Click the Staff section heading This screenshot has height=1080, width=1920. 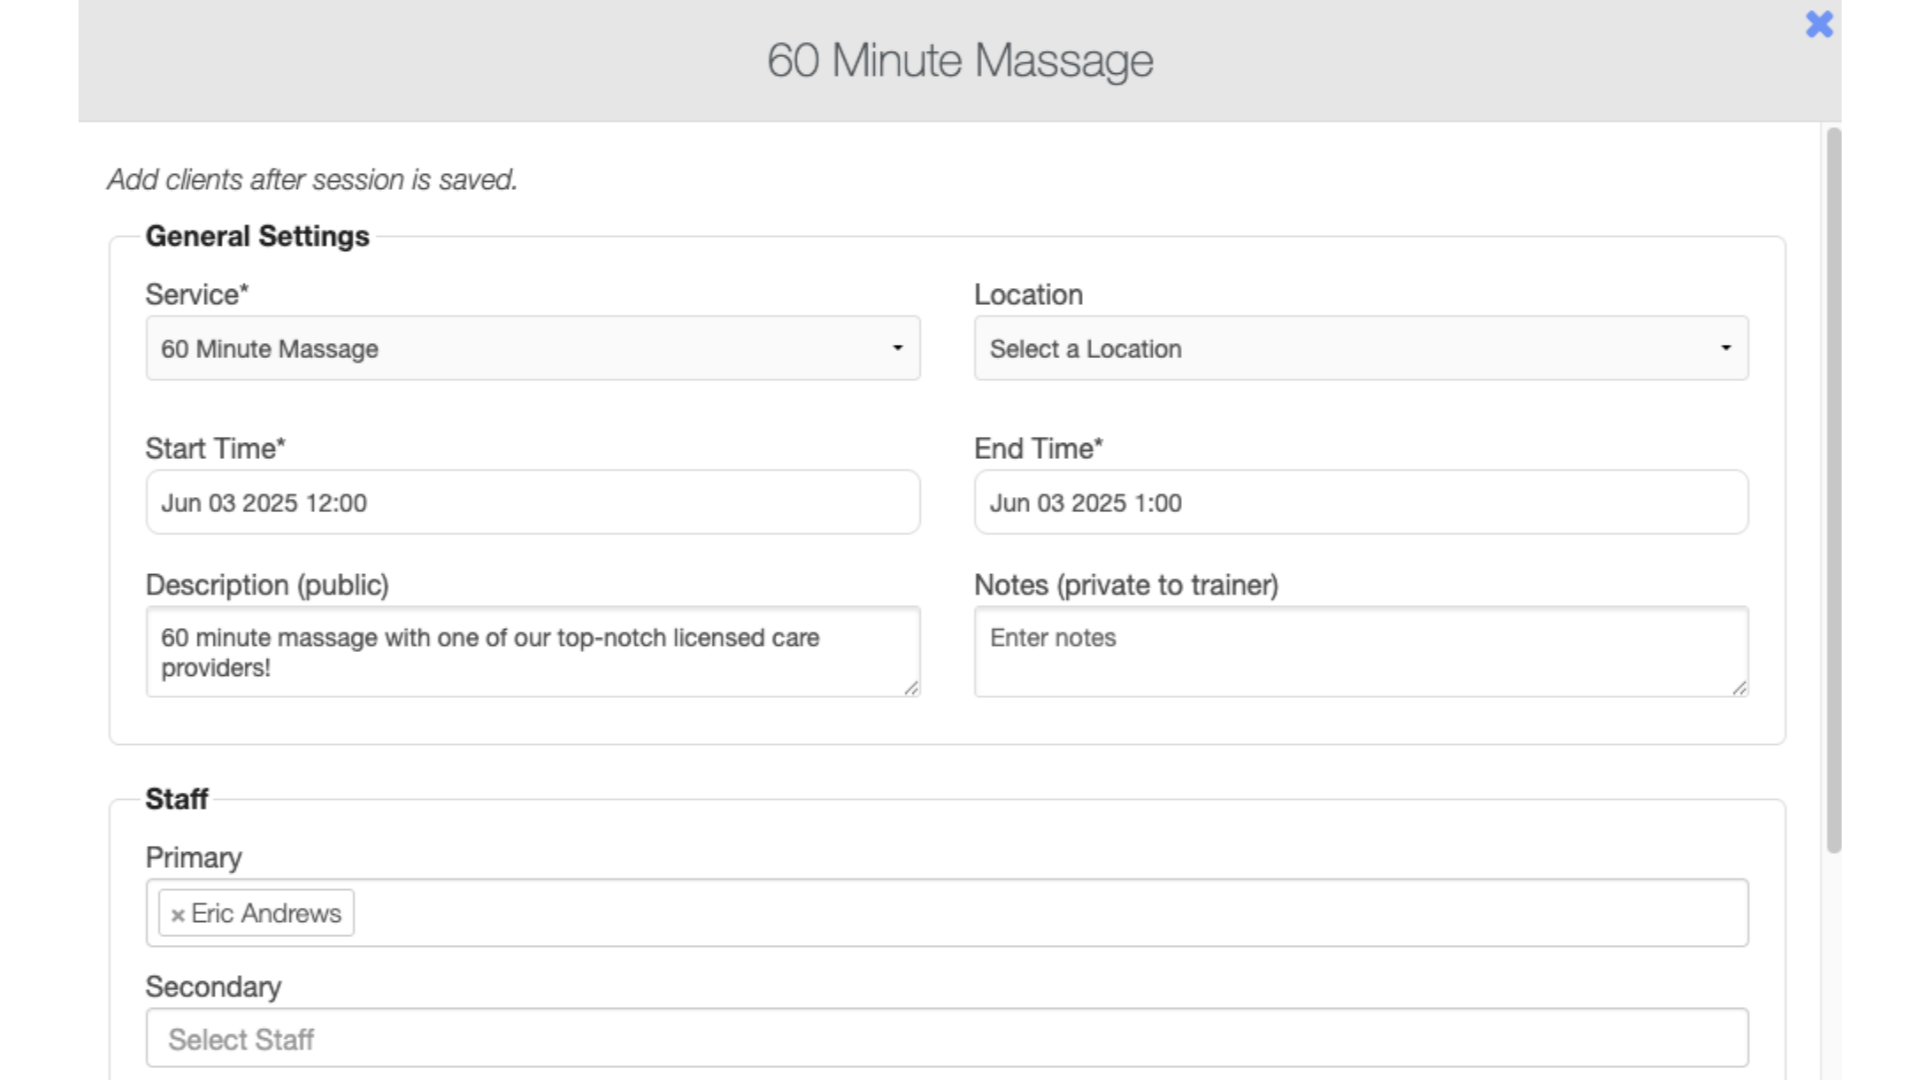tap(177, 799)
